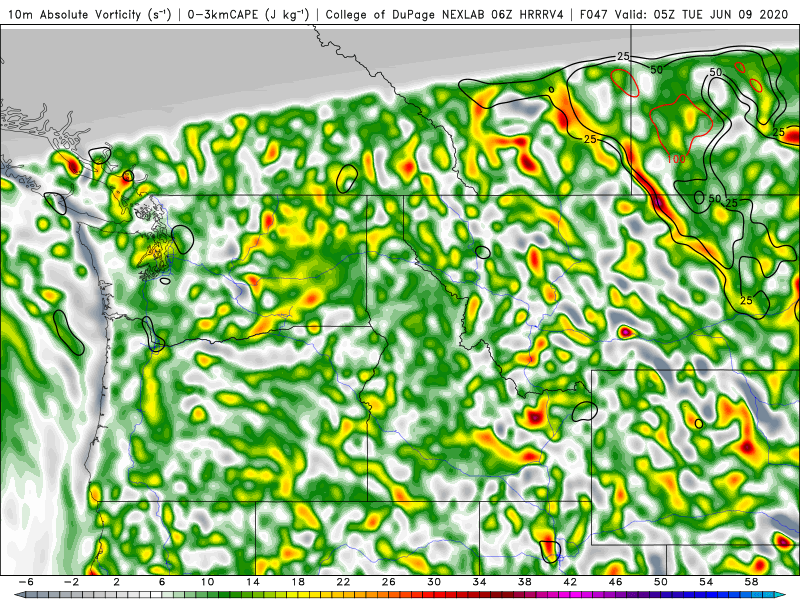Screen dimensions: 800x600
Task: Click the "Valid: 05Z TUE JUN 09 2020" text
Action: (702, 14)
